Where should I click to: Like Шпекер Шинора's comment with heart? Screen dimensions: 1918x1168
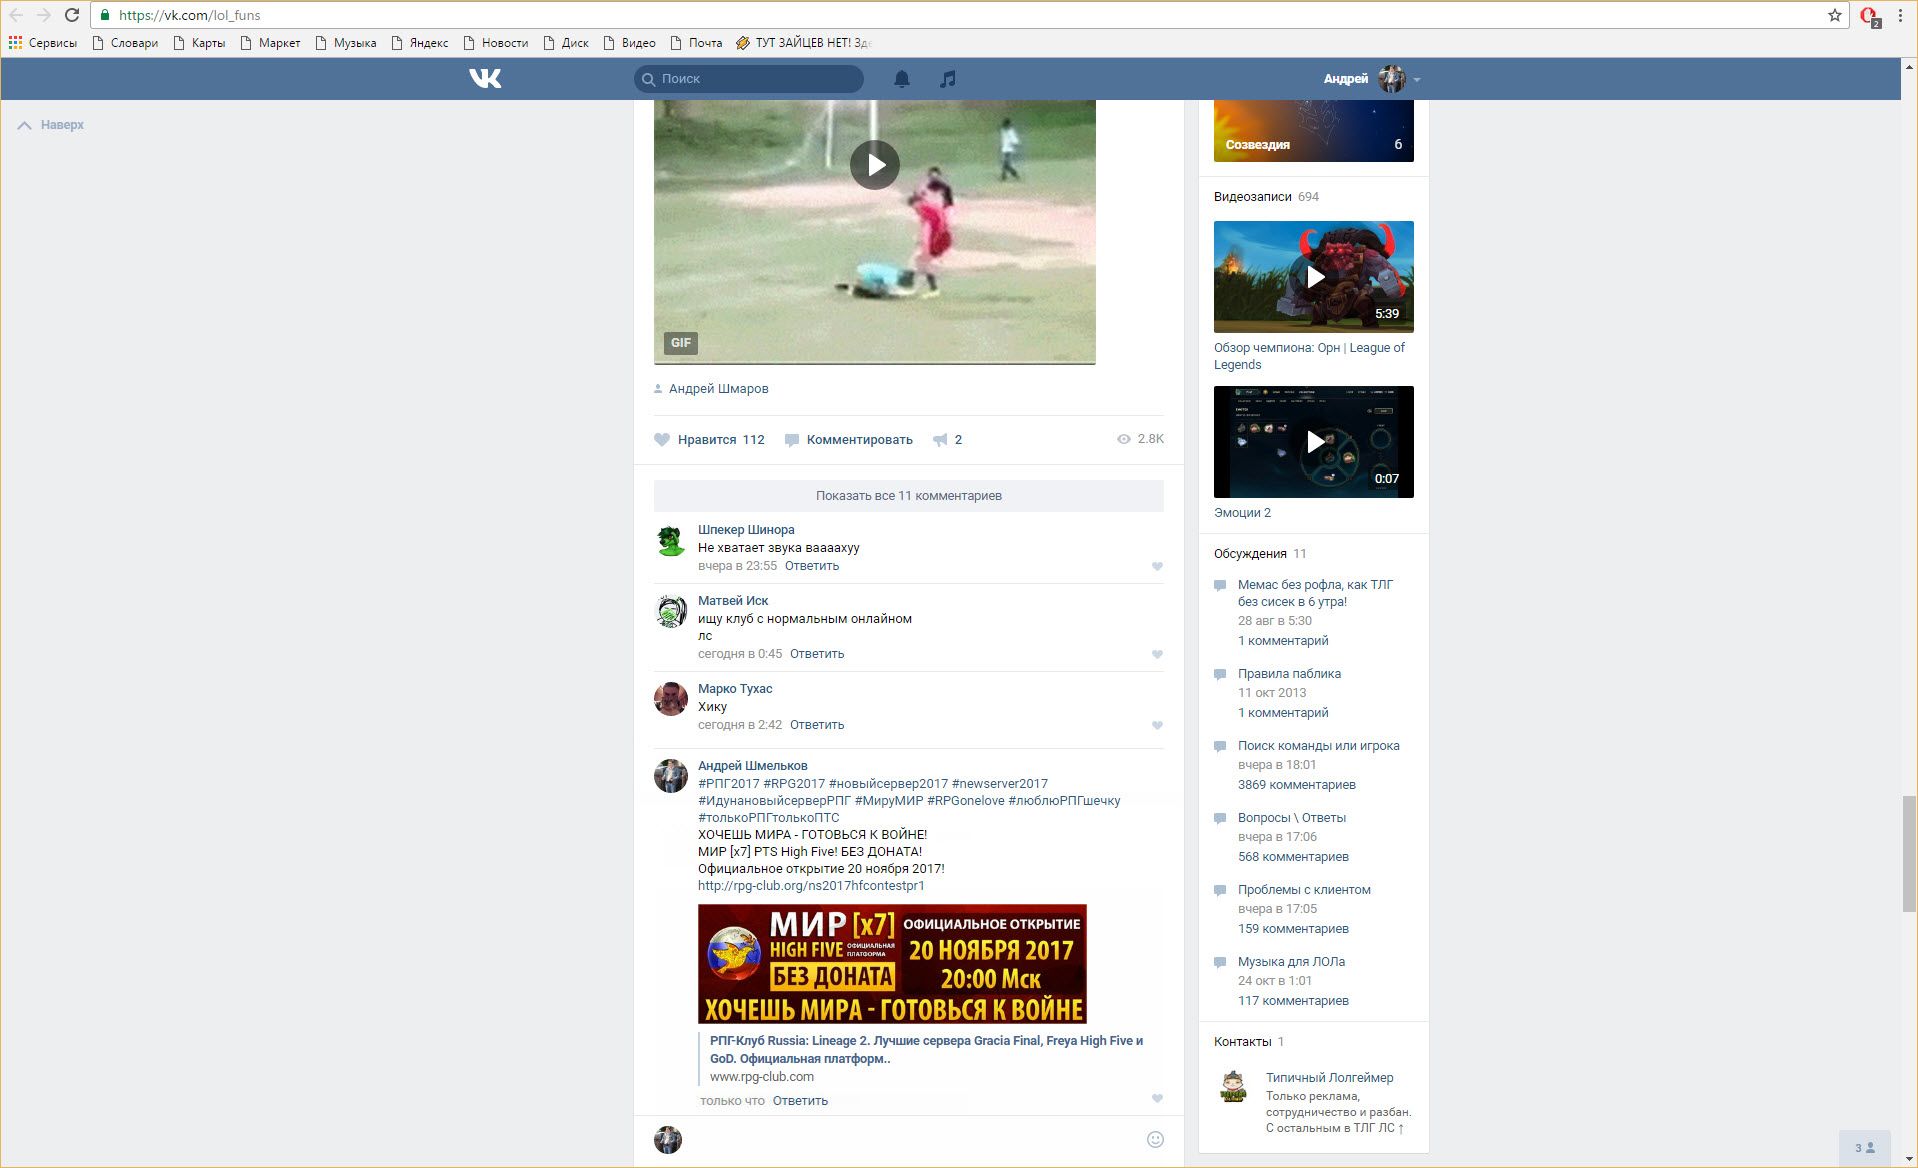pos(1157,567)
